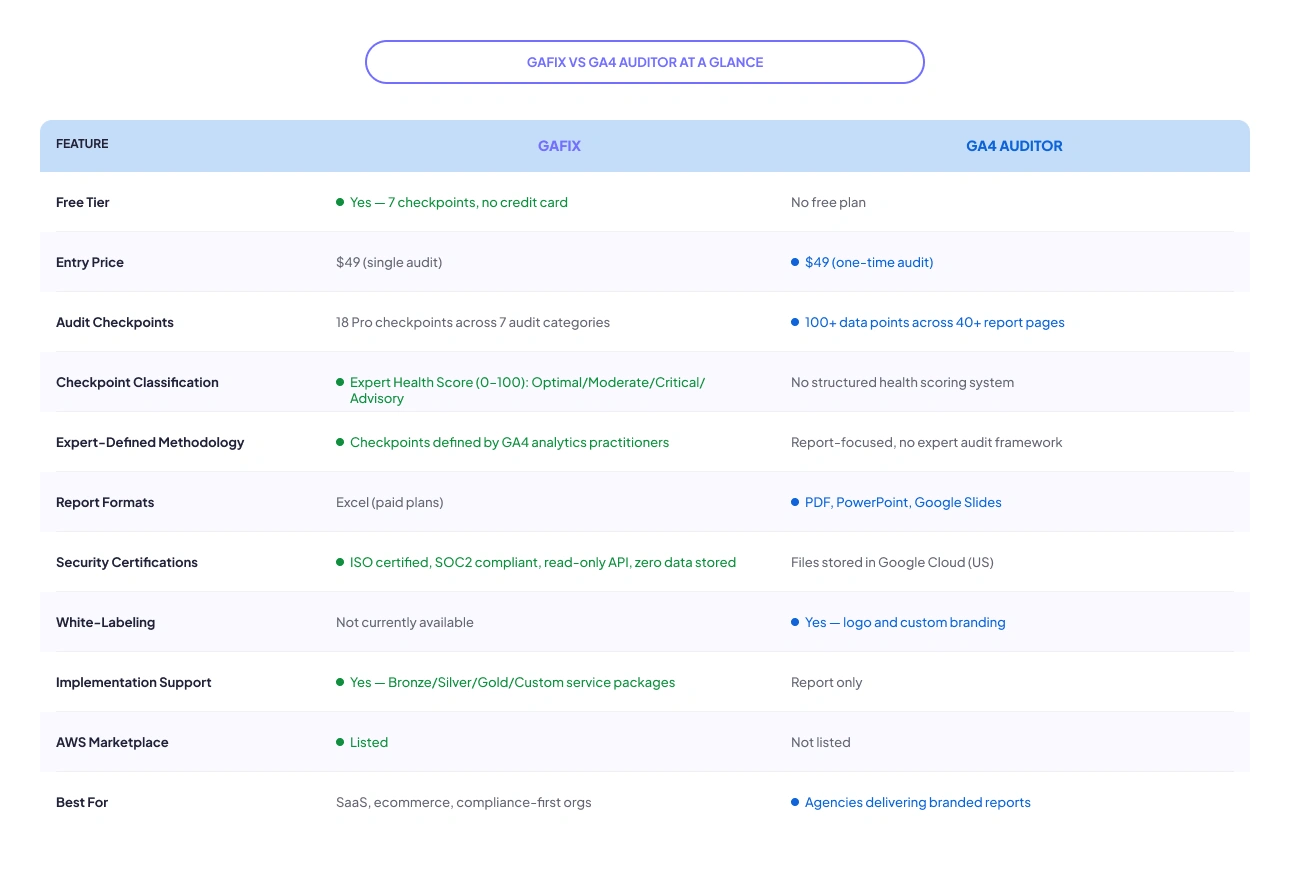Click green dot next to AWS Listed
The width and height of the screenshot is (1290, 880).
coord(340,742)
